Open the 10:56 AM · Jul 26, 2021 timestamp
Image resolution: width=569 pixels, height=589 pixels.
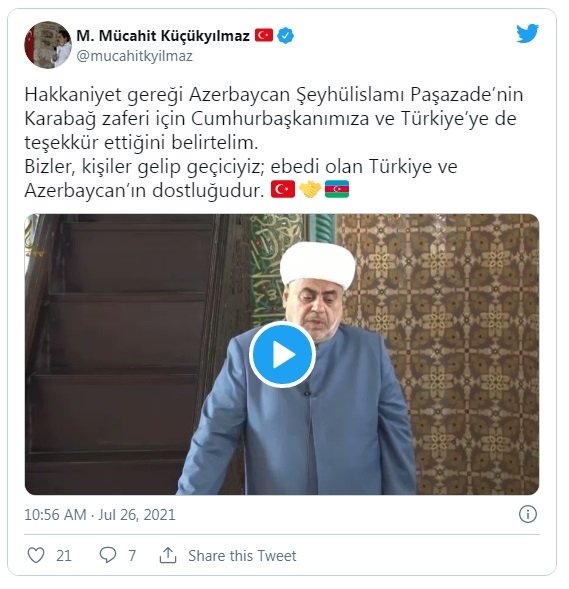(100, 514)
